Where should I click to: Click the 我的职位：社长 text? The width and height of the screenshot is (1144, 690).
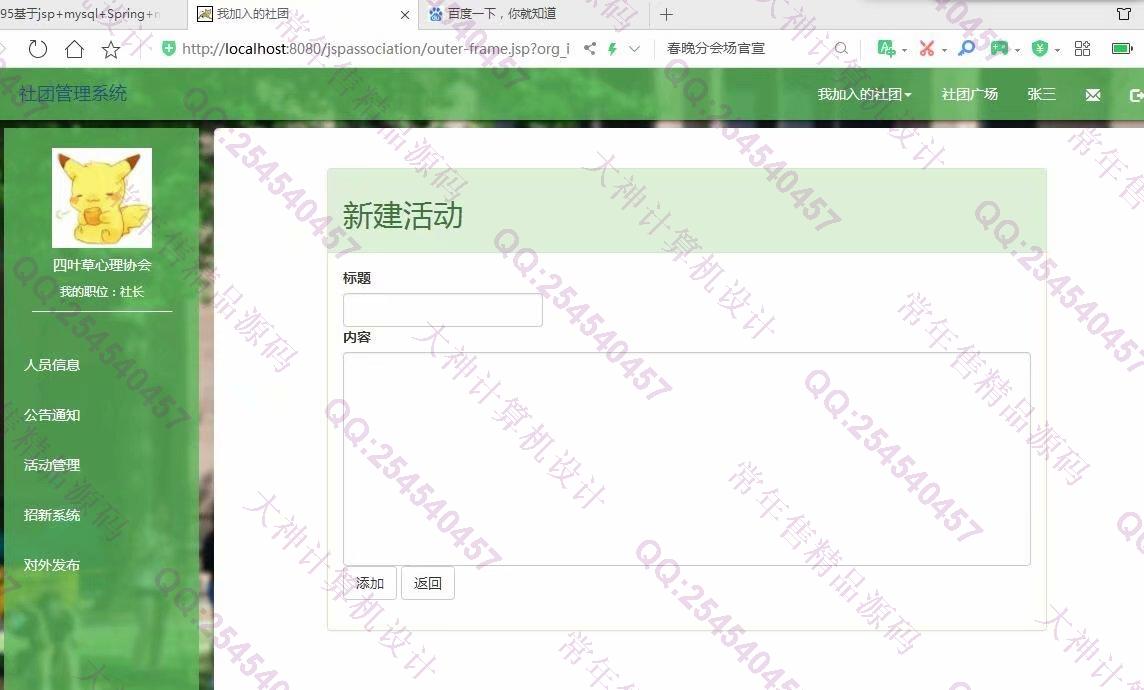pyautogui.click(x=102, y=292)
